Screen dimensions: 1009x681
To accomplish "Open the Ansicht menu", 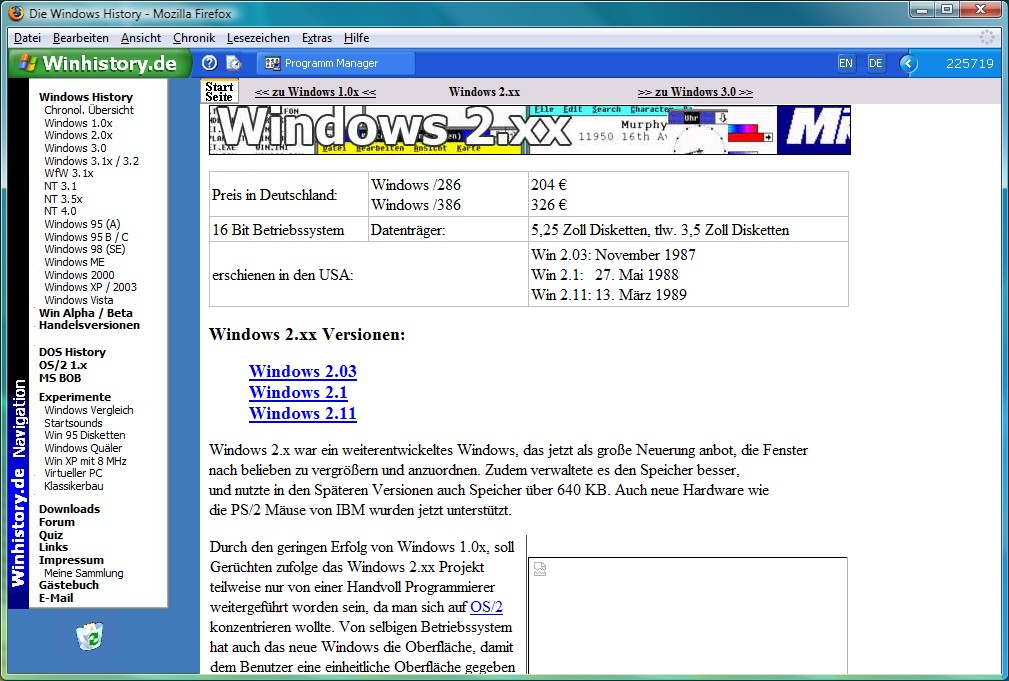I will coord(141,38).
